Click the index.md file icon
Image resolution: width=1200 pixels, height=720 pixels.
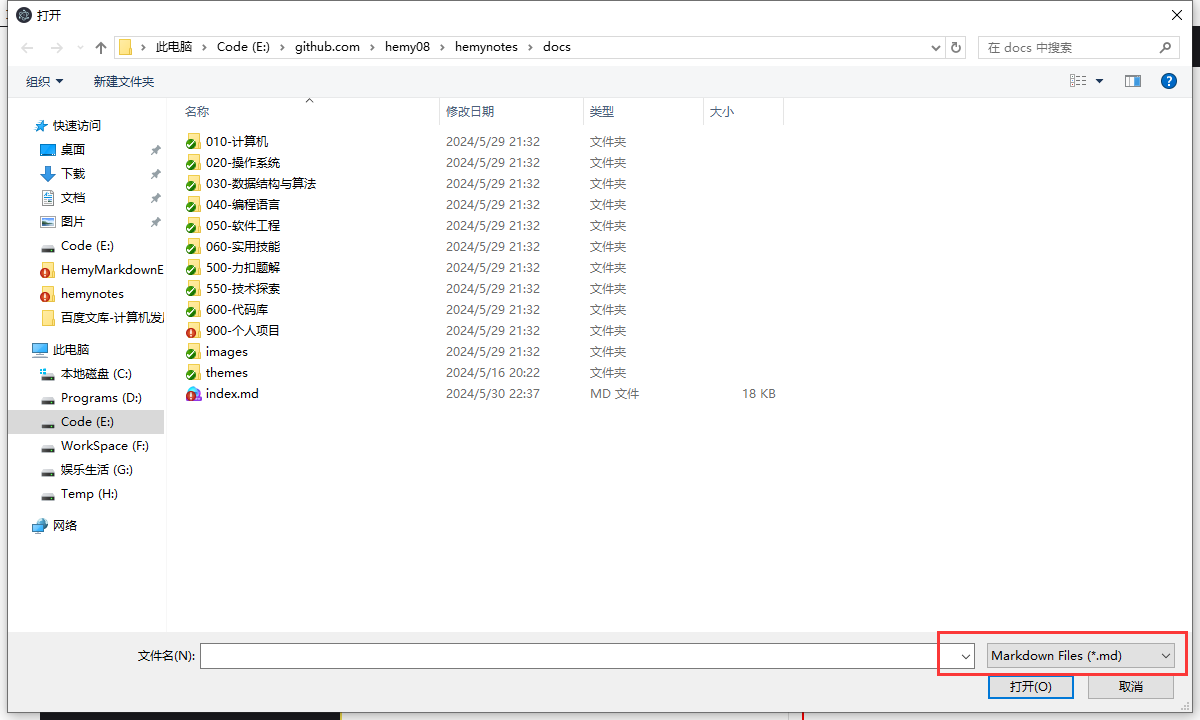pos(193,394)
